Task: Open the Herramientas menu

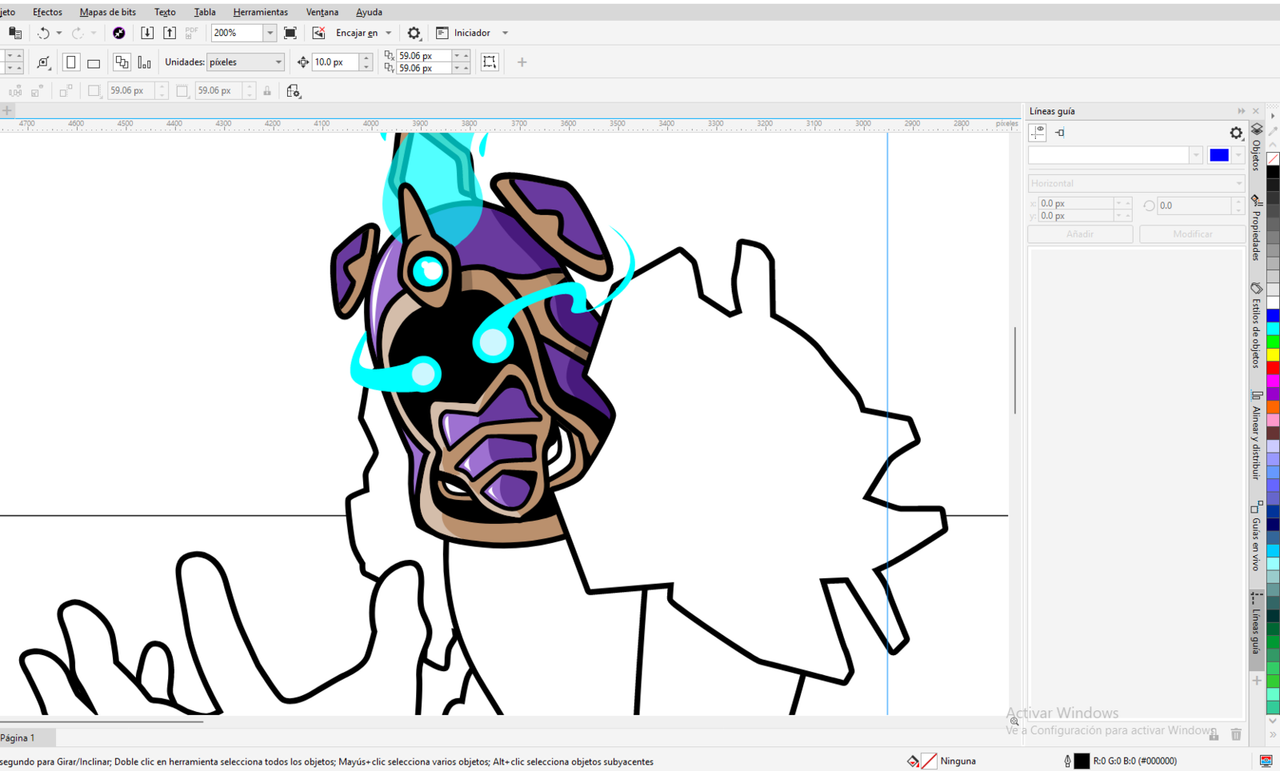Action: (x=260, y=12)
